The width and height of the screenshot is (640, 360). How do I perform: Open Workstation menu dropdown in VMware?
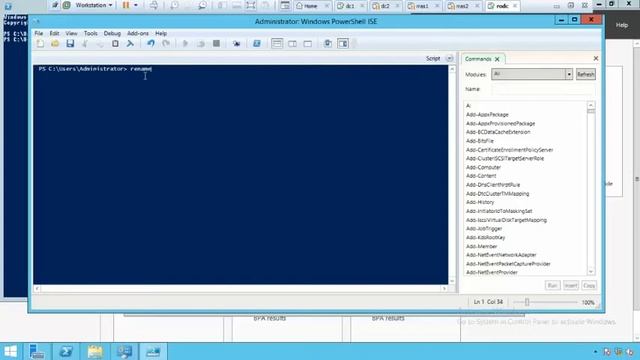94,5
